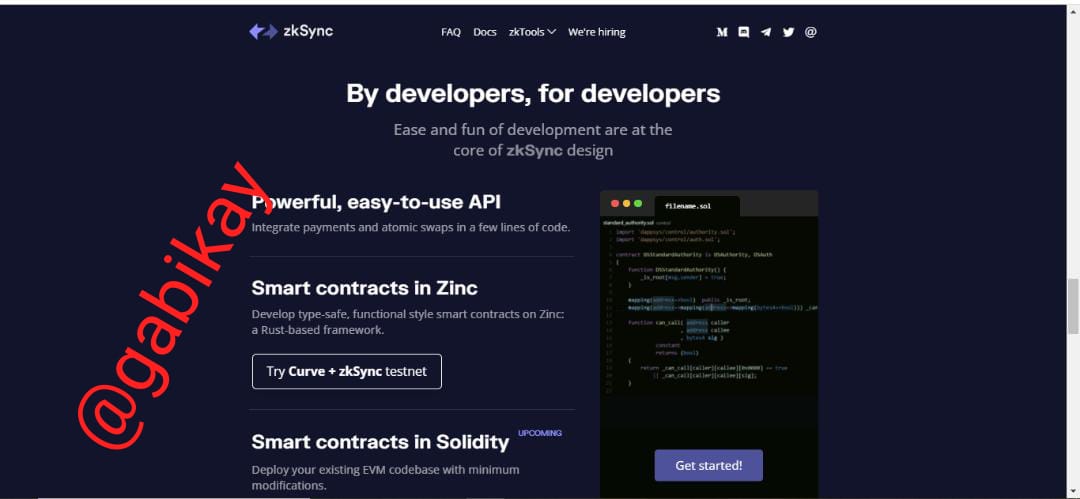1080x499 pixels.
Task: Click the vertical page scrollbar thumb
Action: [1072, 306]
